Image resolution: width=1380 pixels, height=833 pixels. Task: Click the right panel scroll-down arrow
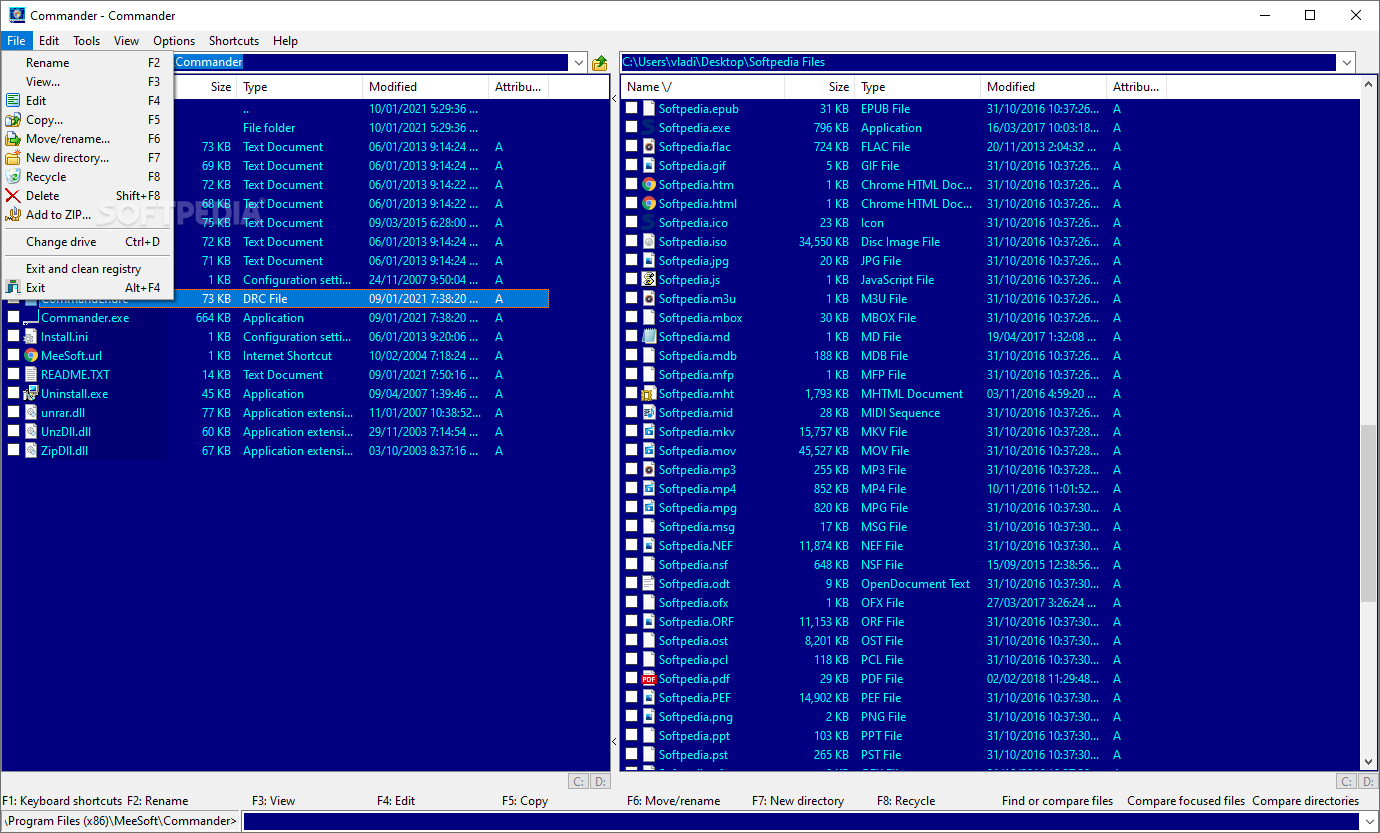1368,762
